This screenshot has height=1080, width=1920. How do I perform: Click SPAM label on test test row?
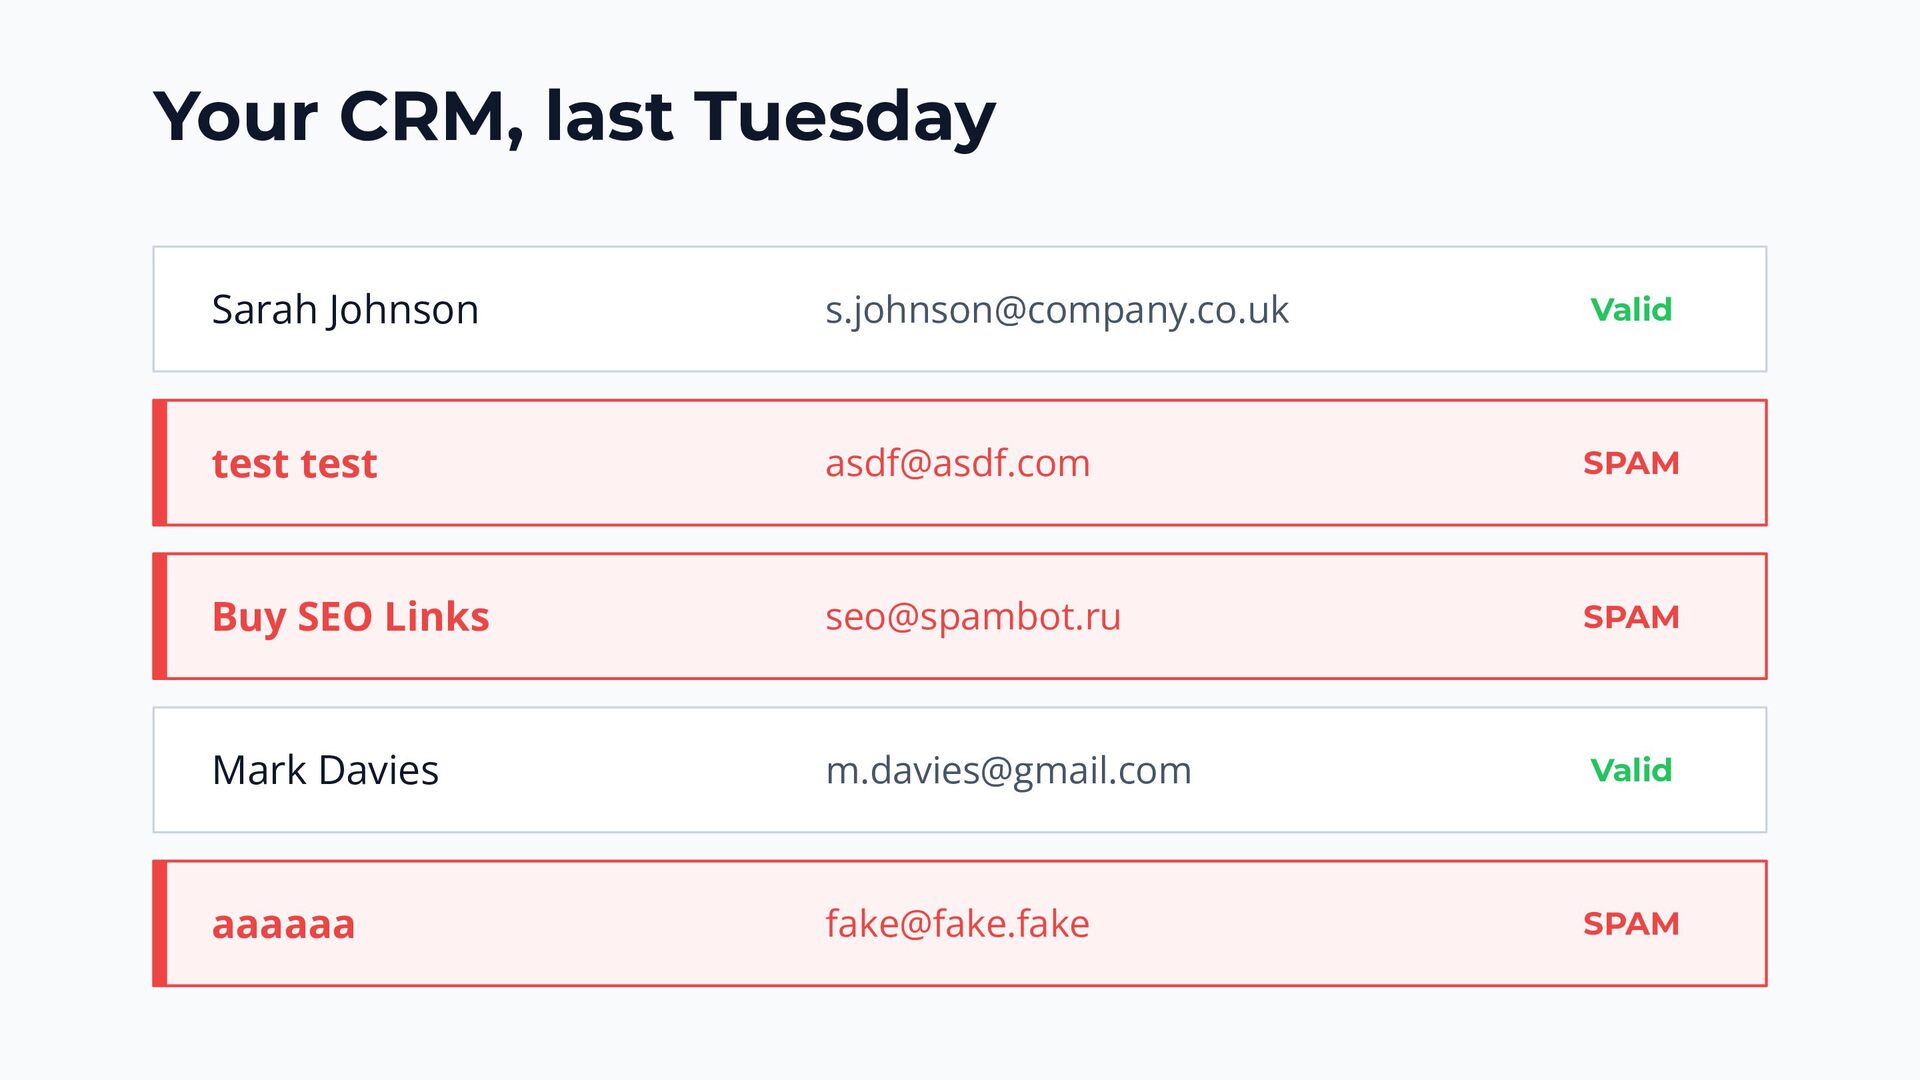1631,463
